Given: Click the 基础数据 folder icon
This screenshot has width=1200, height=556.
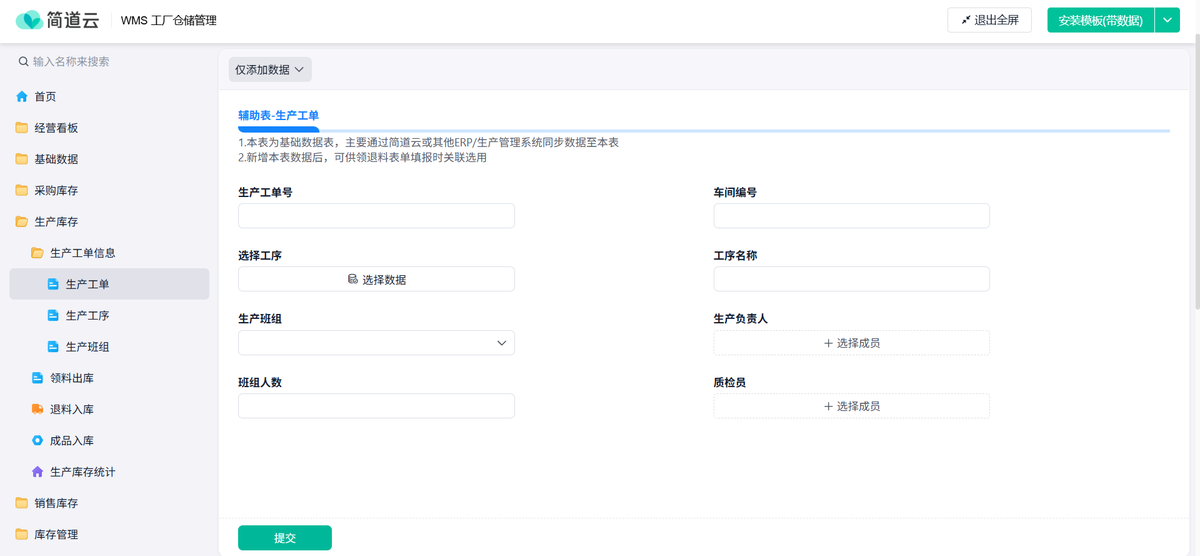Looking at the screenshot, I should tap(22, 159).
